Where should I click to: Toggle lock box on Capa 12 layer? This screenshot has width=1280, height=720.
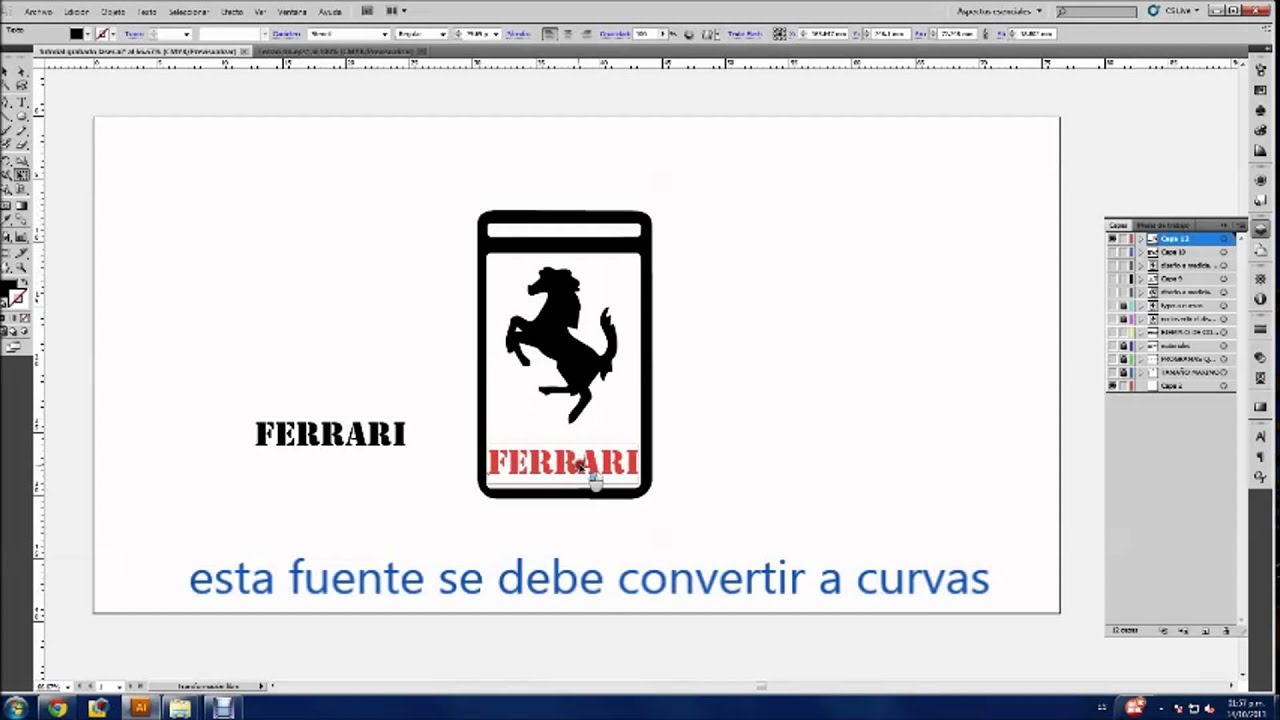click(x=1124, y=239)
